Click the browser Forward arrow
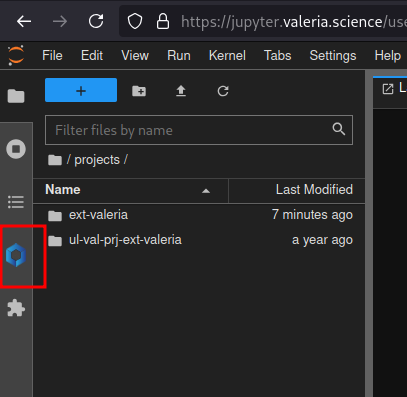 tap(60, 22)
